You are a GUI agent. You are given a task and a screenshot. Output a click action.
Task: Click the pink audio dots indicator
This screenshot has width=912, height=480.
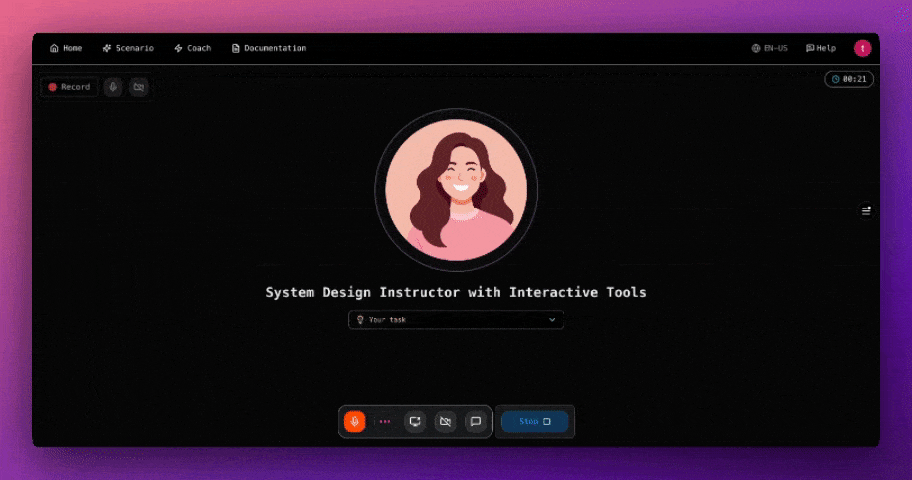point(385,422)
